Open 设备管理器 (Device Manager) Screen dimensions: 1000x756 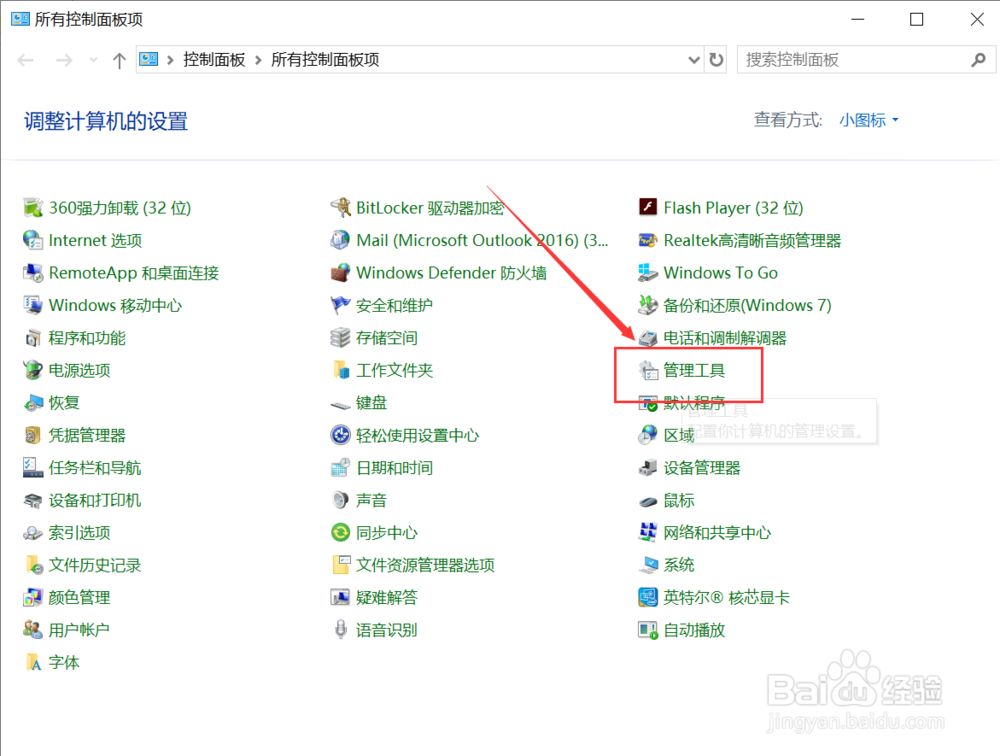(x=704, y=467)
